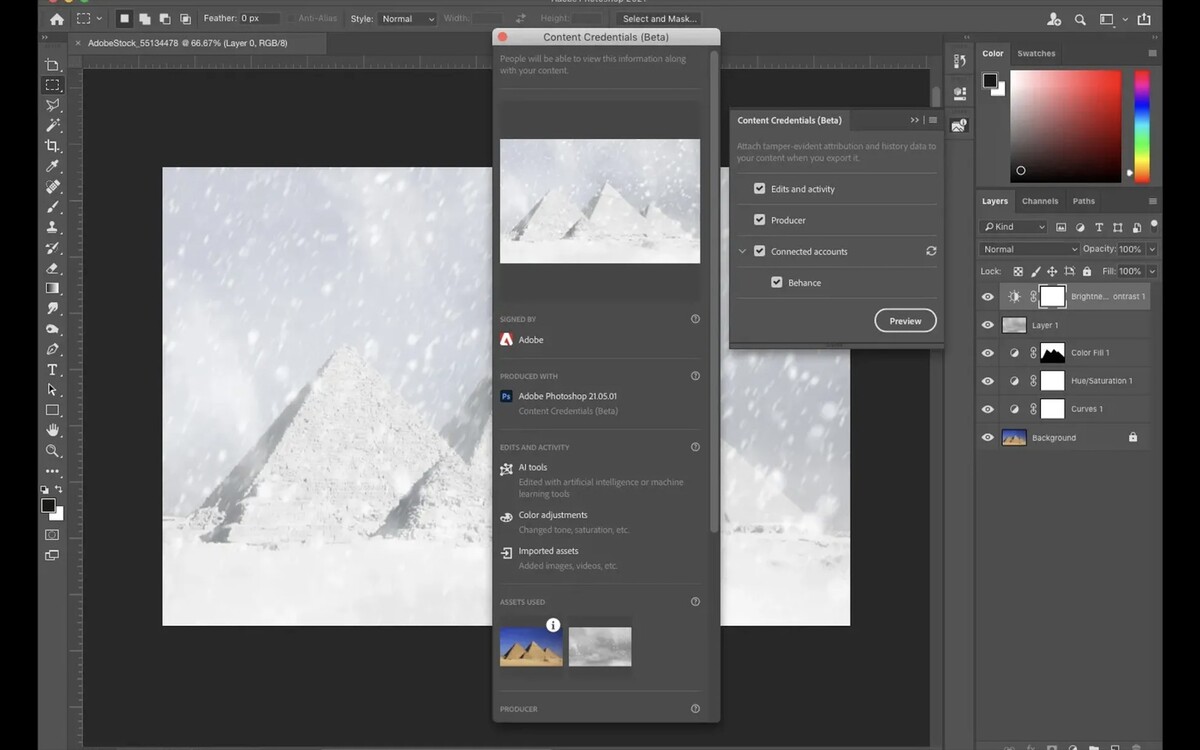Select the Healing Brush tool
The image size is (1200, 750).
[53, 186]
